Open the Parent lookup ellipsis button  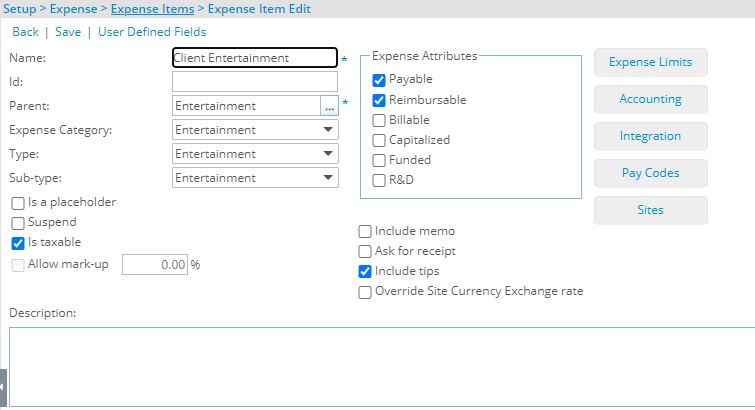coord(329,106)
